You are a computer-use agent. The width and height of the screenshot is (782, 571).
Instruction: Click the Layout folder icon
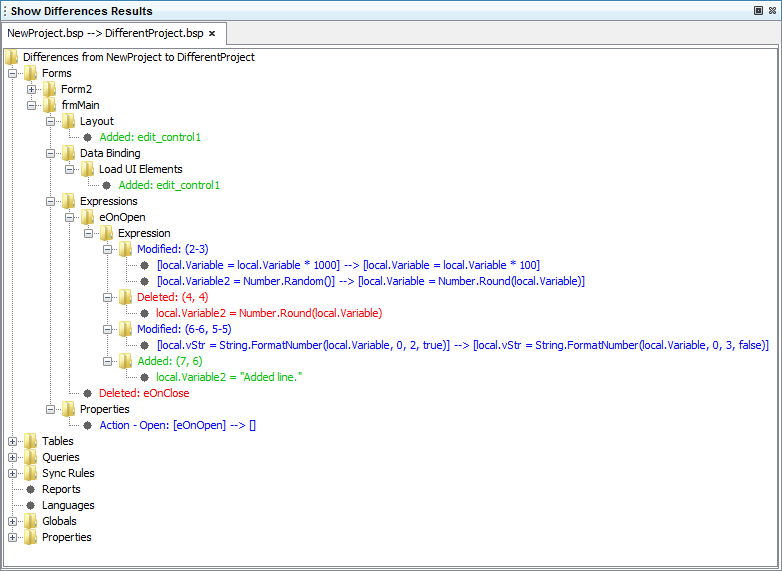coord(68,121)
